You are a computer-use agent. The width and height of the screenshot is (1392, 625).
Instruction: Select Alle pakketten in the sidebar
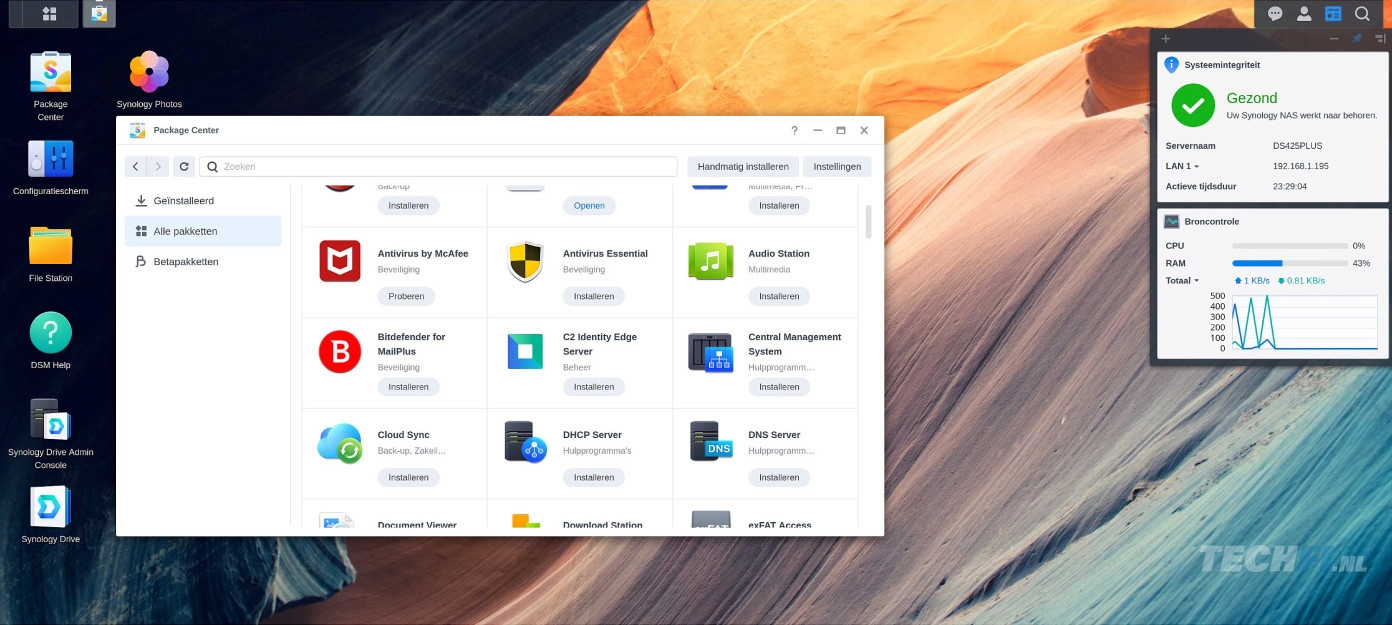pos(203,231)
